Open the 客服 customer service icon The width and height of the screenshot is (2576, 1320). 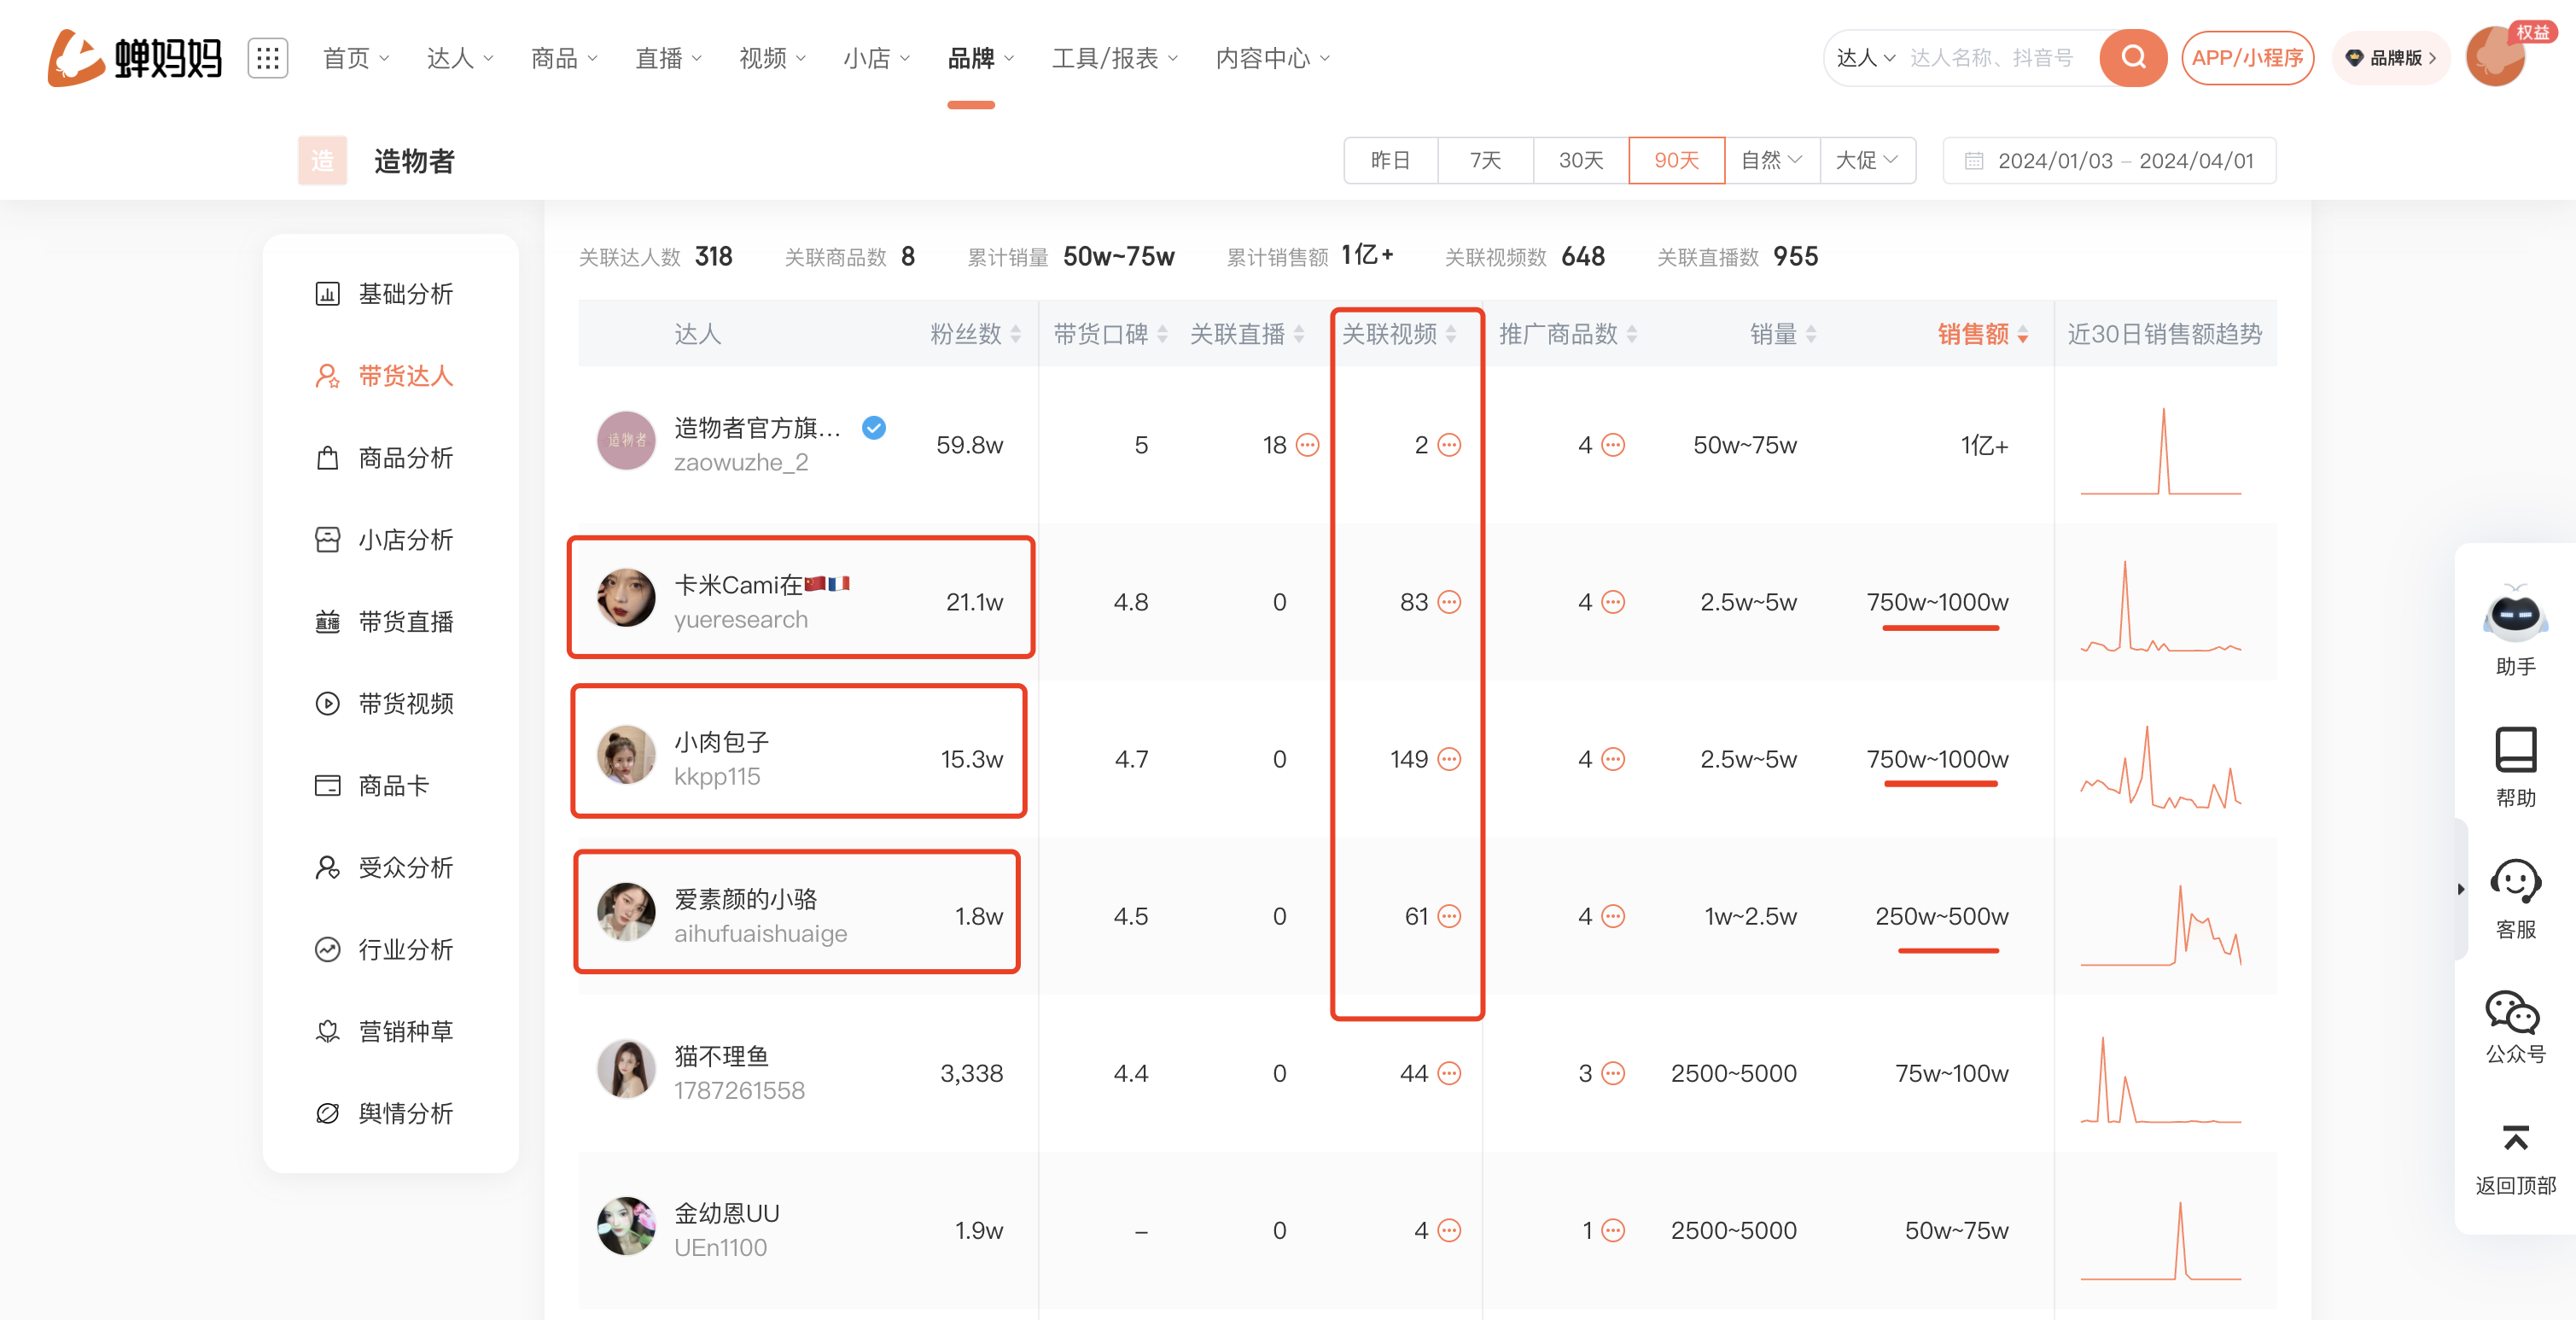pos(2515,884)
